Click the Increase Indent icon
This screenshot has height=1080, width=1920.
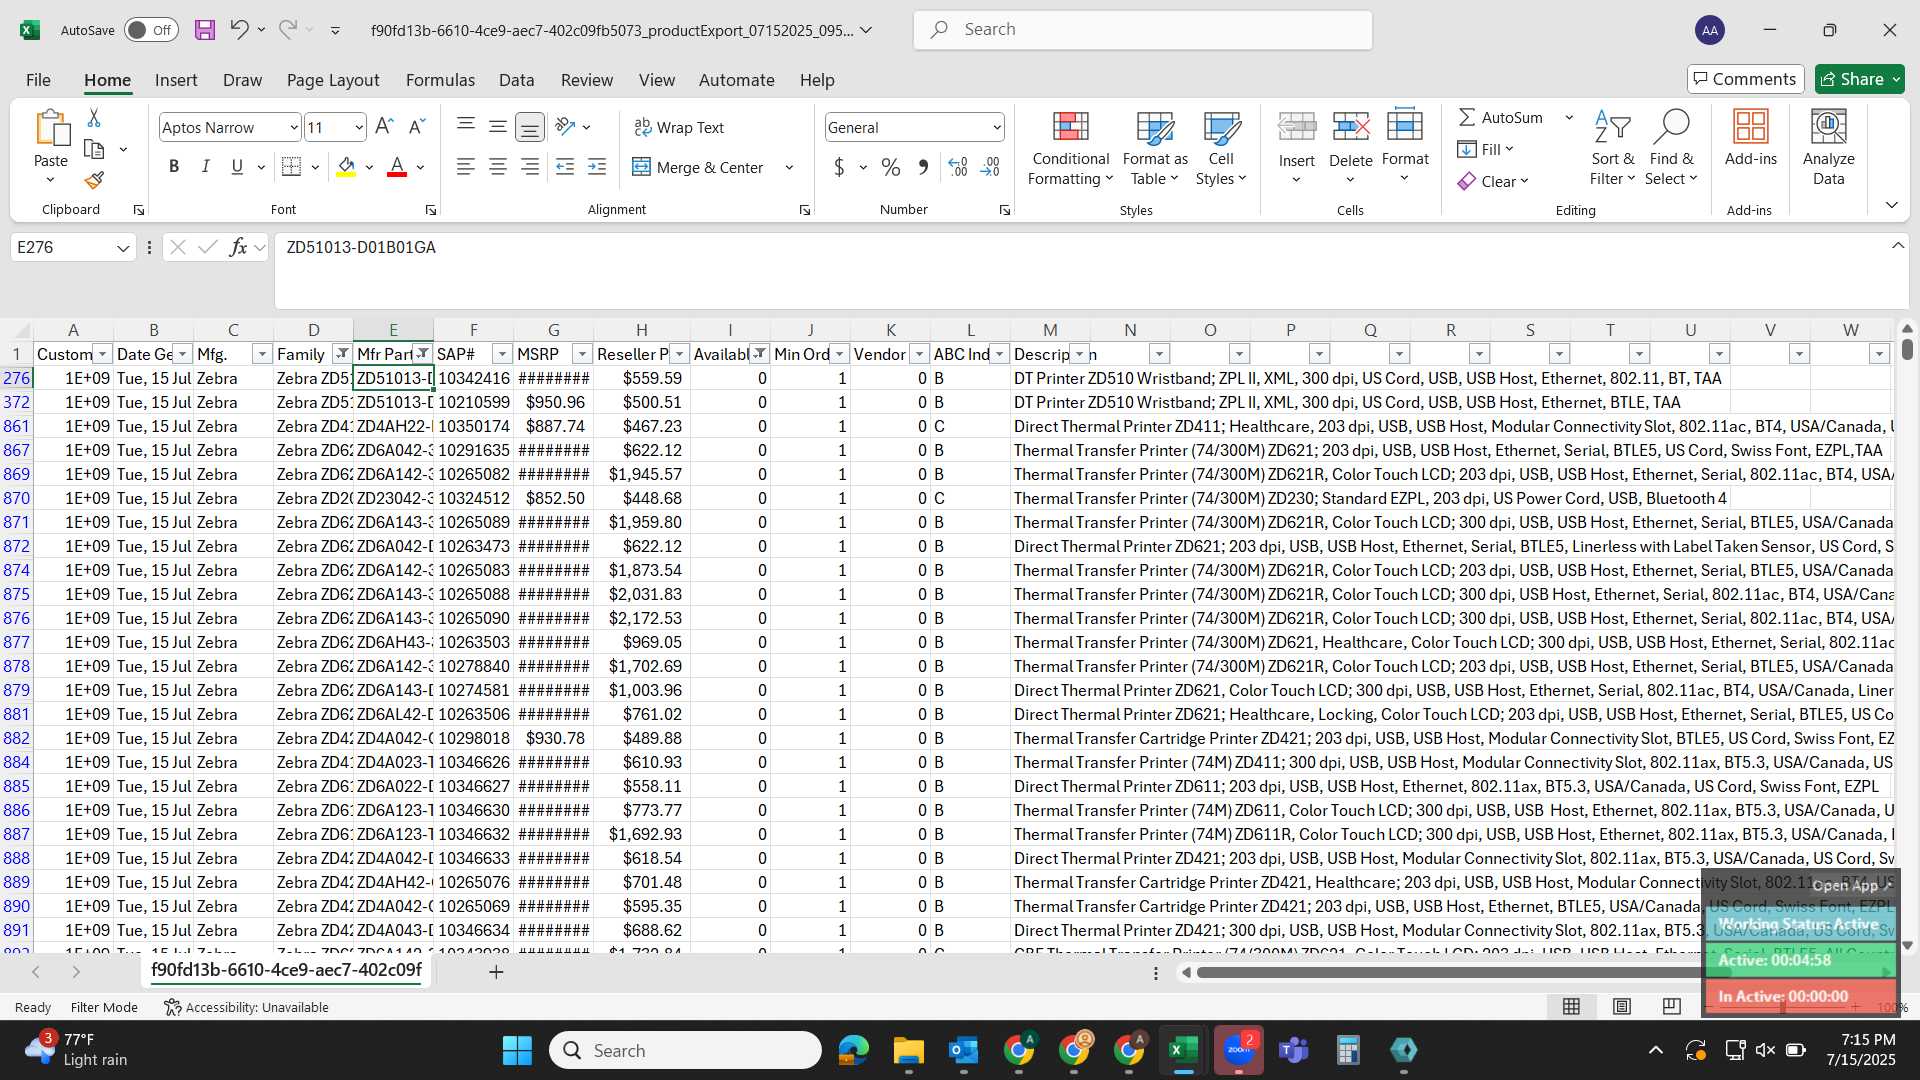click(597, 167)
